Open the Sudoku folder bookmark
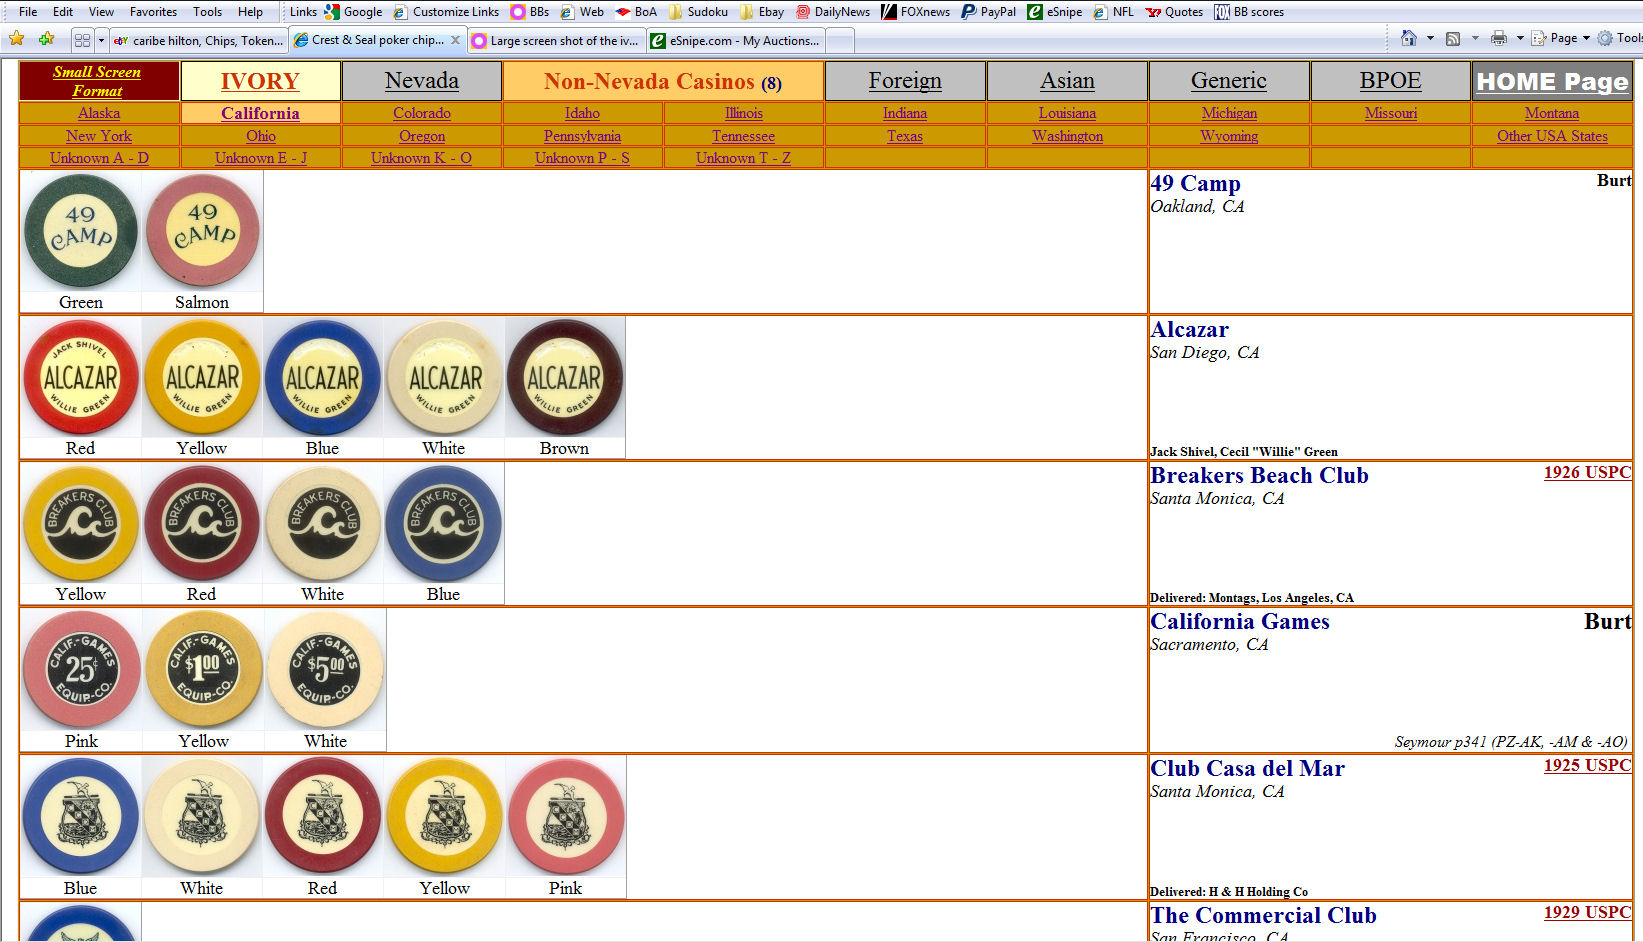1643x942 pixels. [698, 12]
